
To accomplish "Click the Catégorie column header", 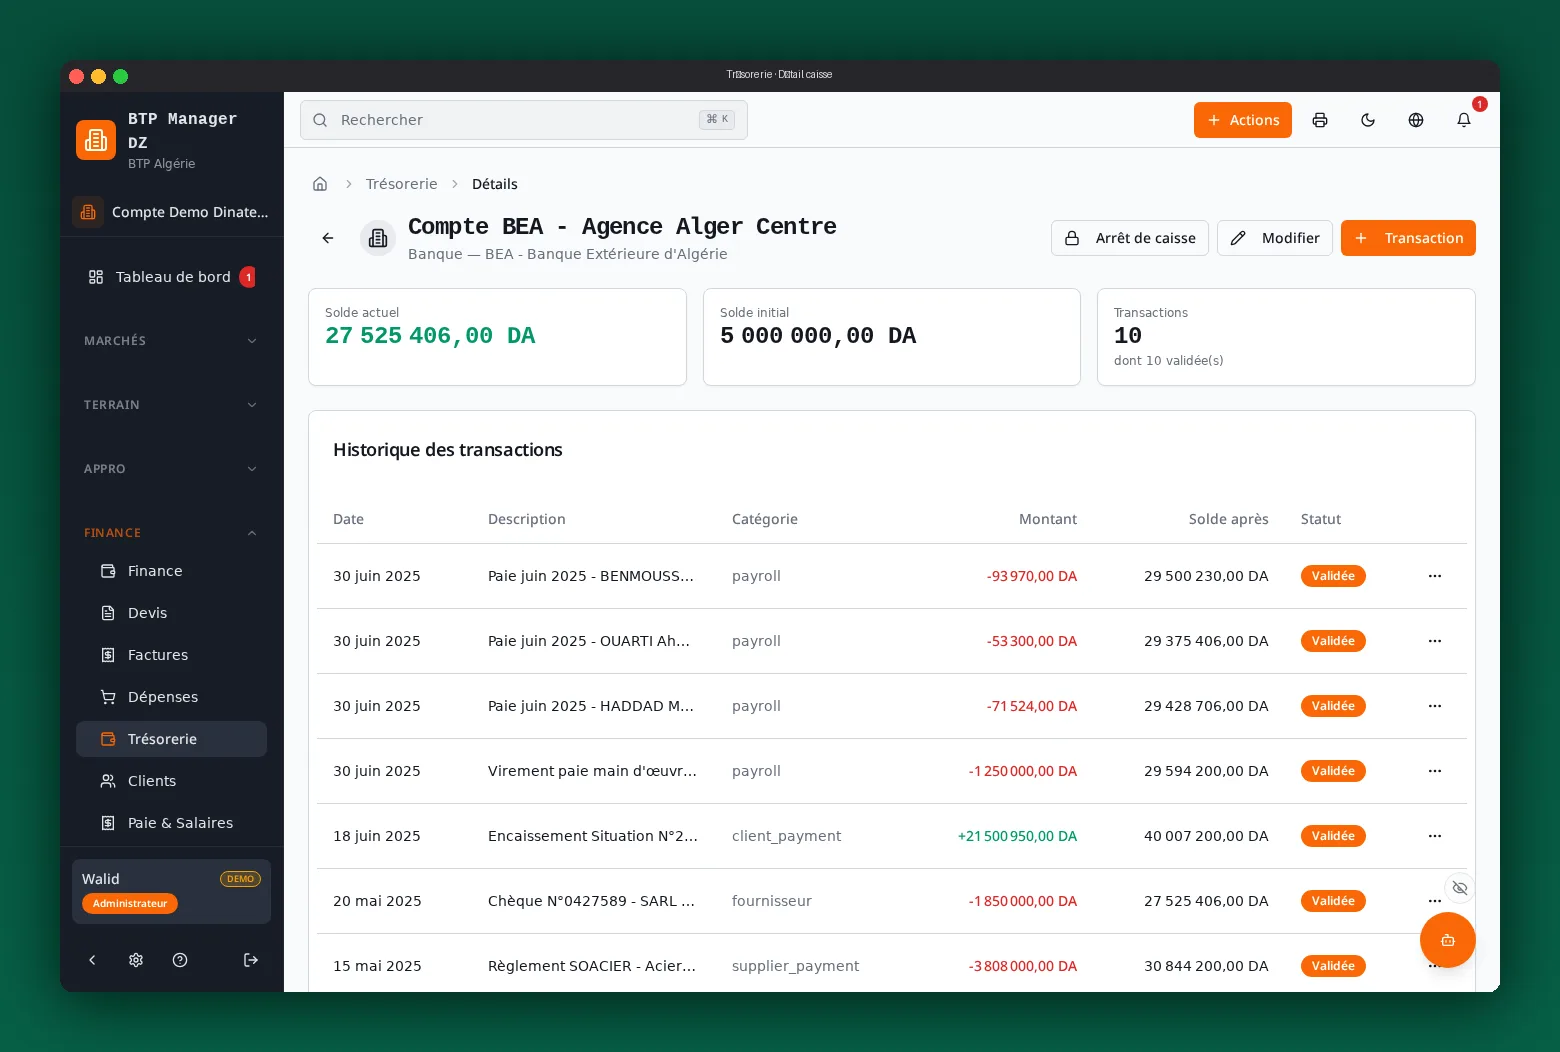I will (x=765, y=519).
